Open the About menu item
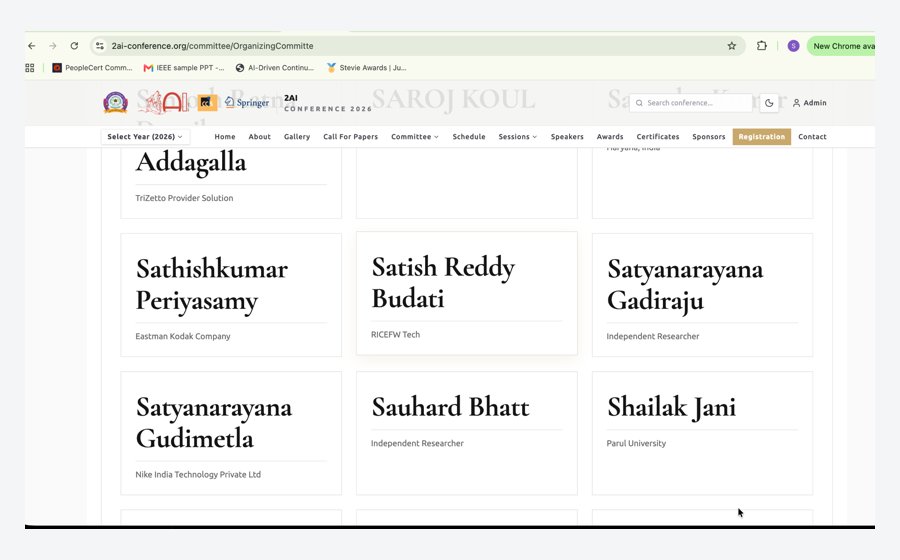Image resolution: width=900 pixels, height=560 pixels. (259, 137)
